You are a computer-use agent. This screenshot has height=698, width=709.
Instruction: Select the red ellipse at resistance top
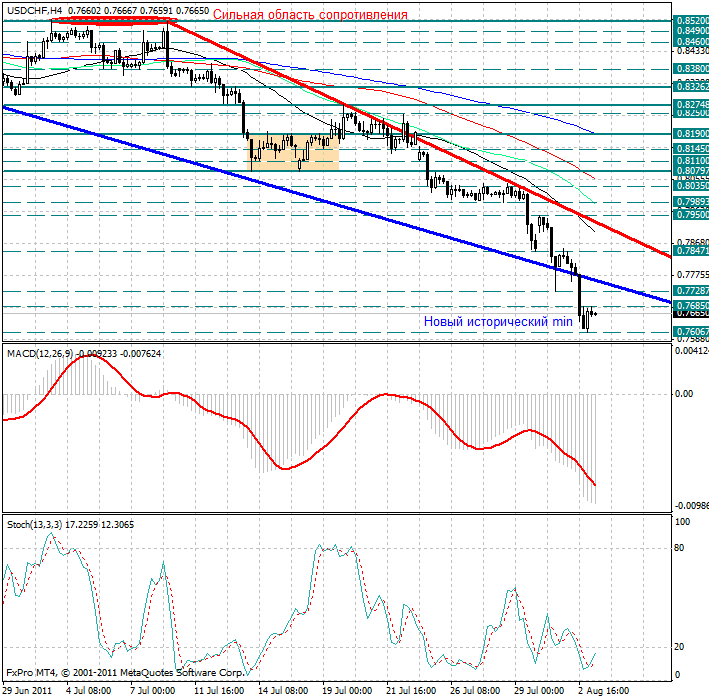(113, 20)
